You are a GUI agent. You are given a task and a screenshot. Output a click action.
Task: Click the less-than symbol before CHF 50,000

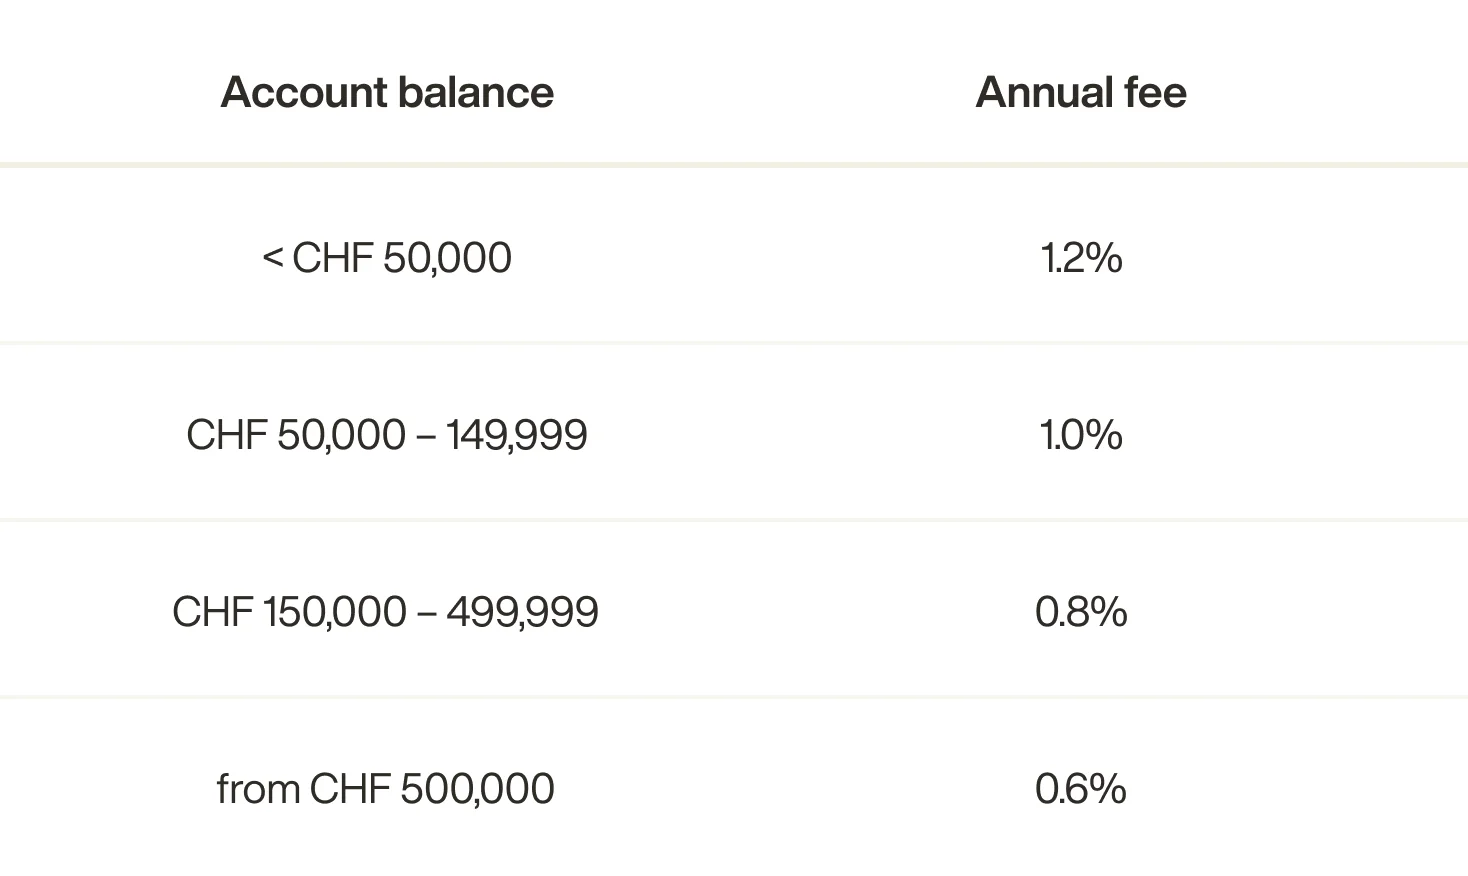(273, 258)
